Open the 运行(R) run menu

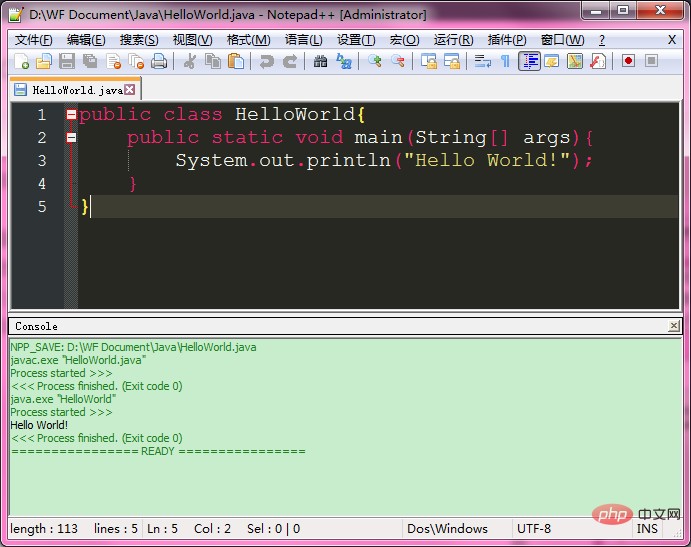[x=453, y=40]
